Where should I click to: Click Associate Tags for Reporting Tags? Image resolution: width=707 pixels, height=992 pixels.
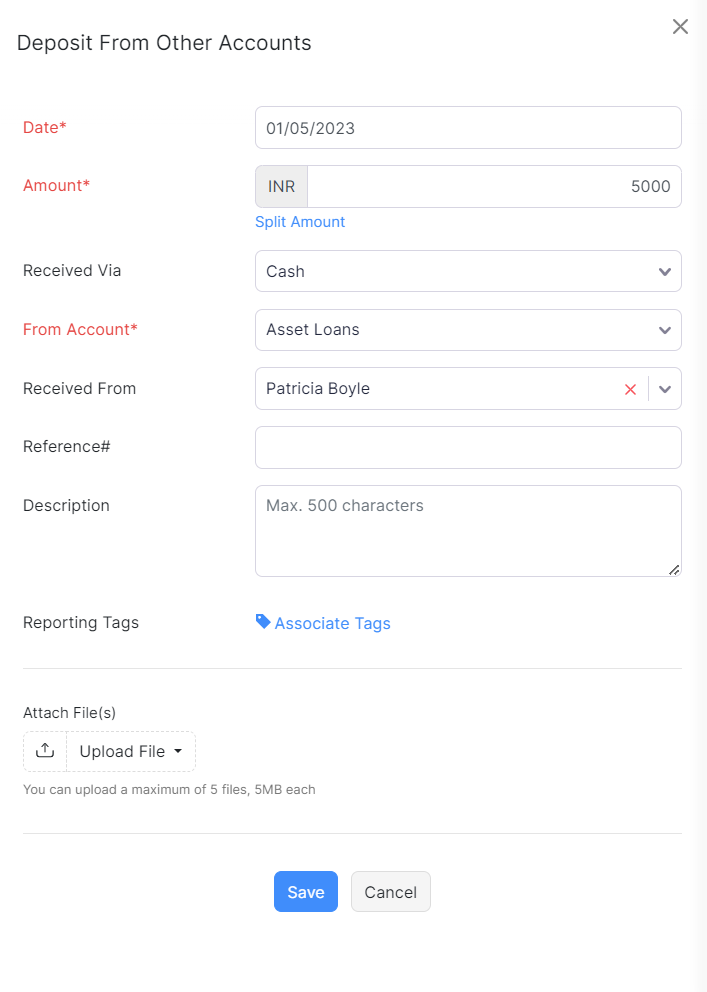pos(330,622)
